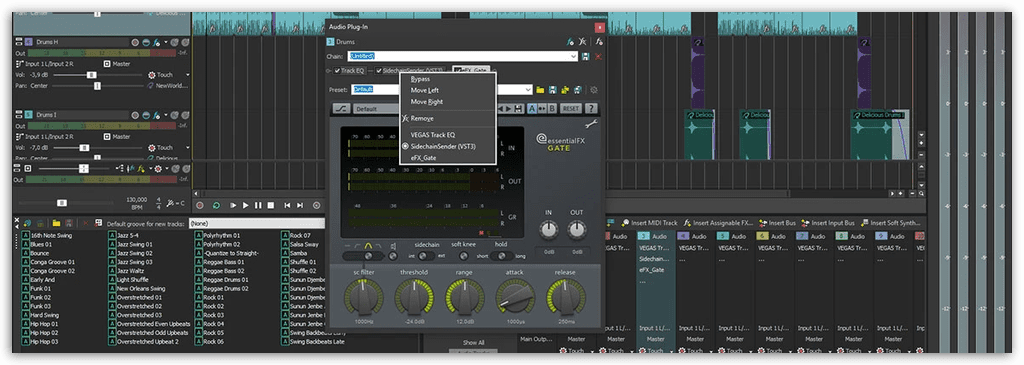This screenshot has height=365, width=1024.
Task: Open eFX Gate help question mark
Action: [590, 108]
